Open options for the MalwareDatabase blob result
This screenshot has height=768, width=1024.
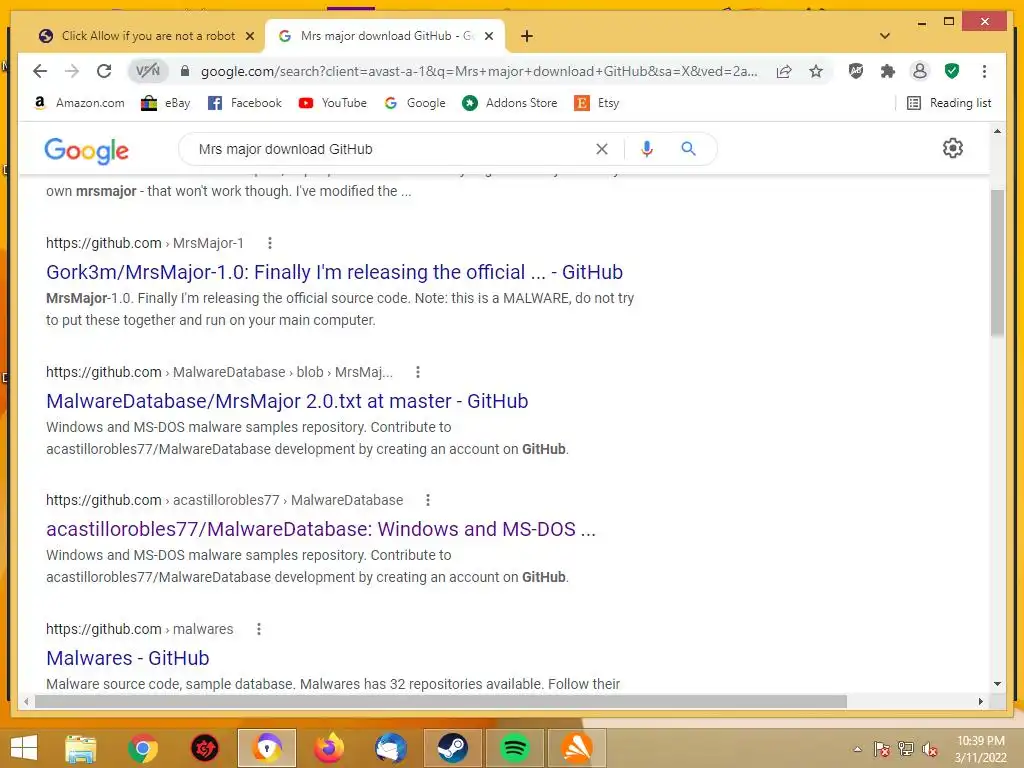coord(418,372)
